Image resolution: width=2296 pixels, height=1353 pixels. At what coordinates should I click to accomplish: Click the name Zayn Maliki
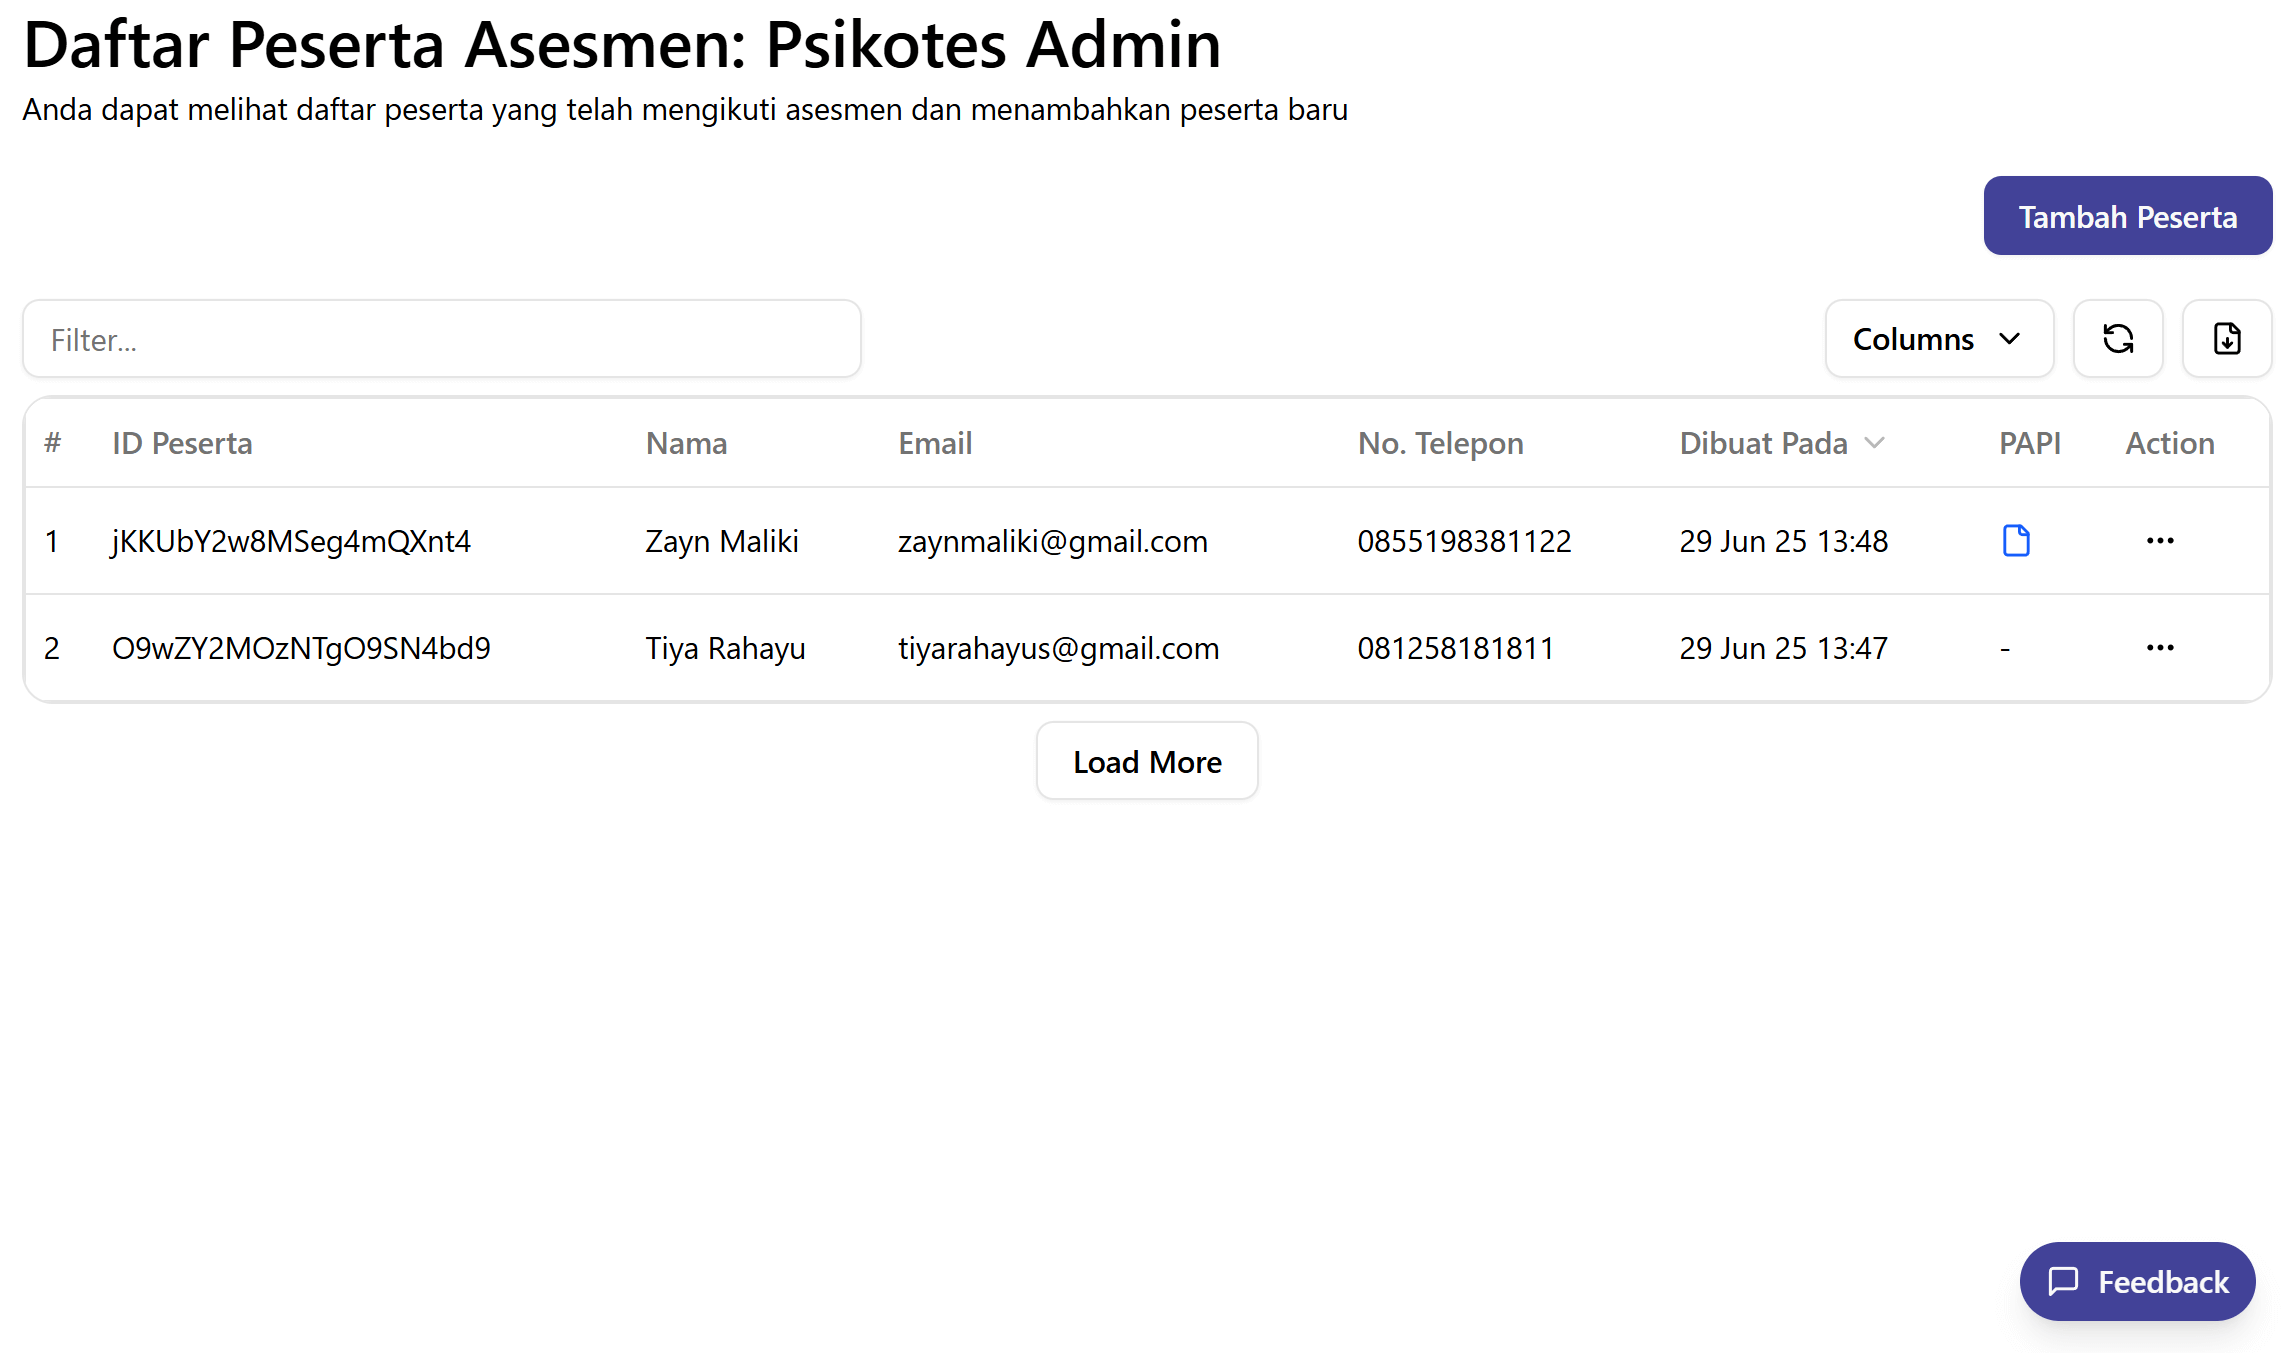pos(722,541)
